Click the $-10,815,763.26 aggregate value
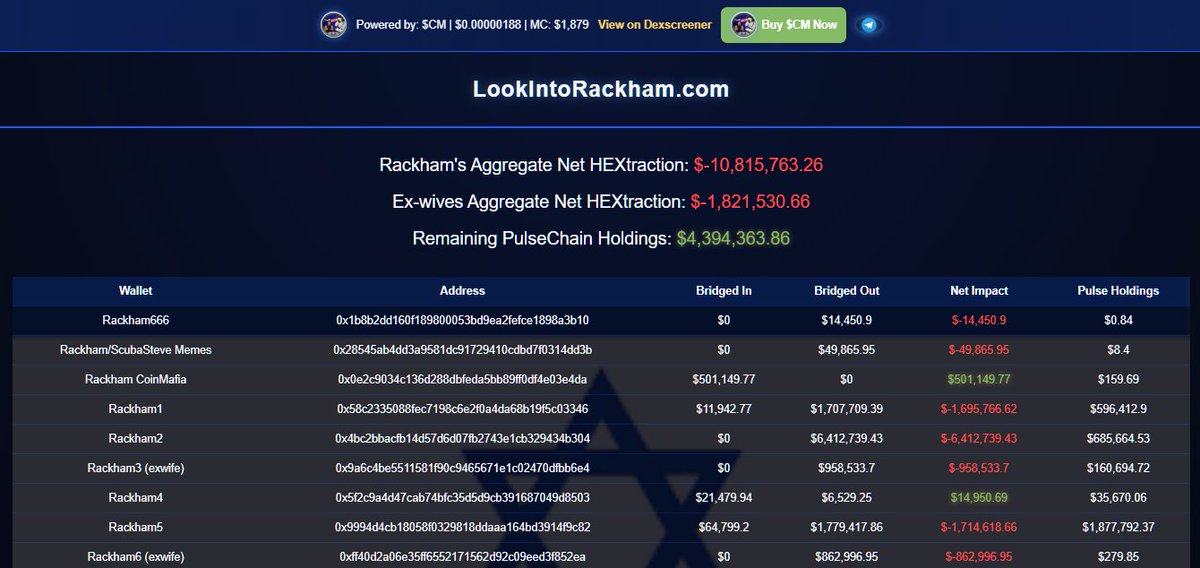Viewport: 1200px width, 568px height. pyautogui.click(x=758, y=165)
